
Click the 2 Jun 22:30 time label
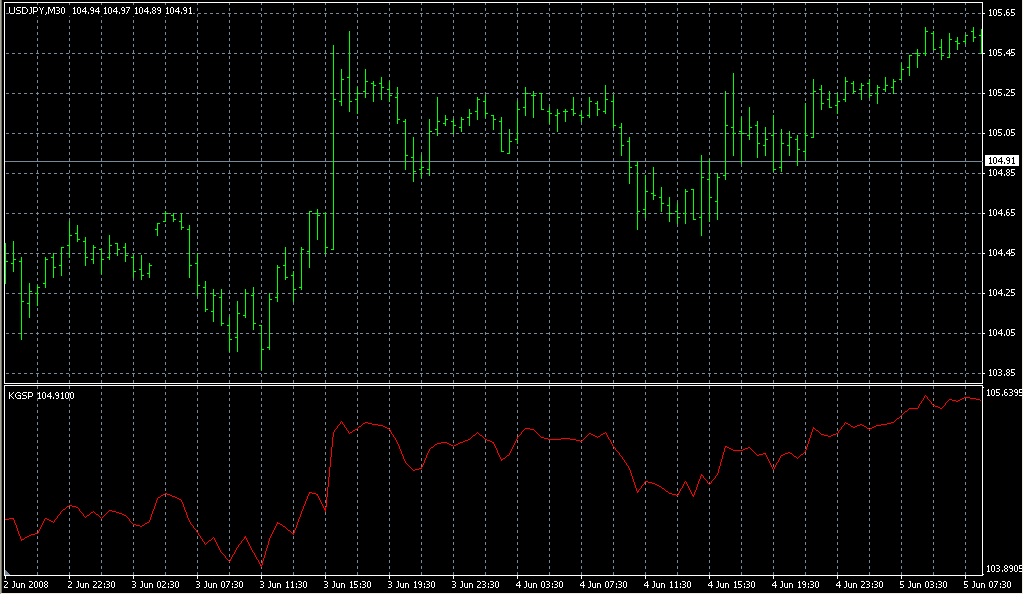pos(92,584)
